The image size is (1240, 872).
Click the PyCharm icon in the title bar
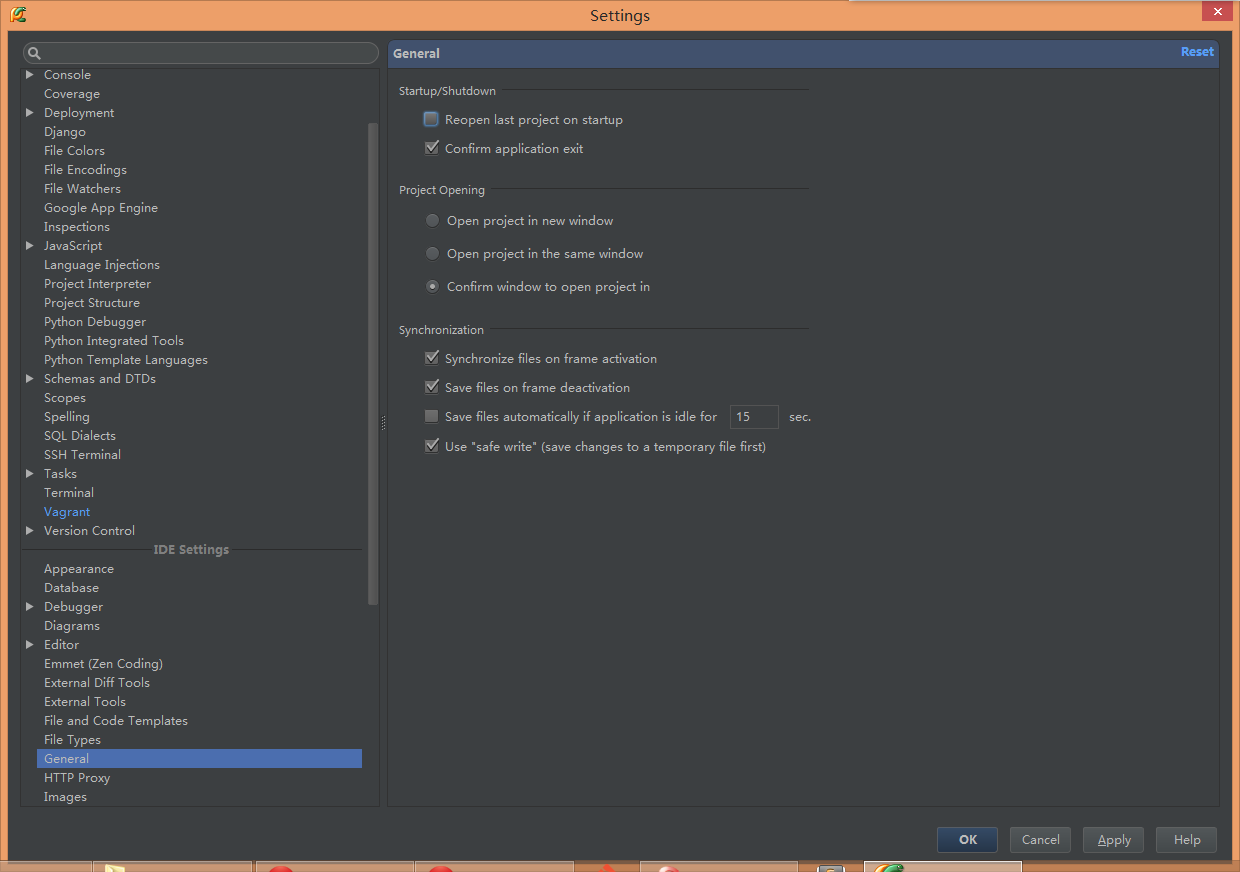18,15
